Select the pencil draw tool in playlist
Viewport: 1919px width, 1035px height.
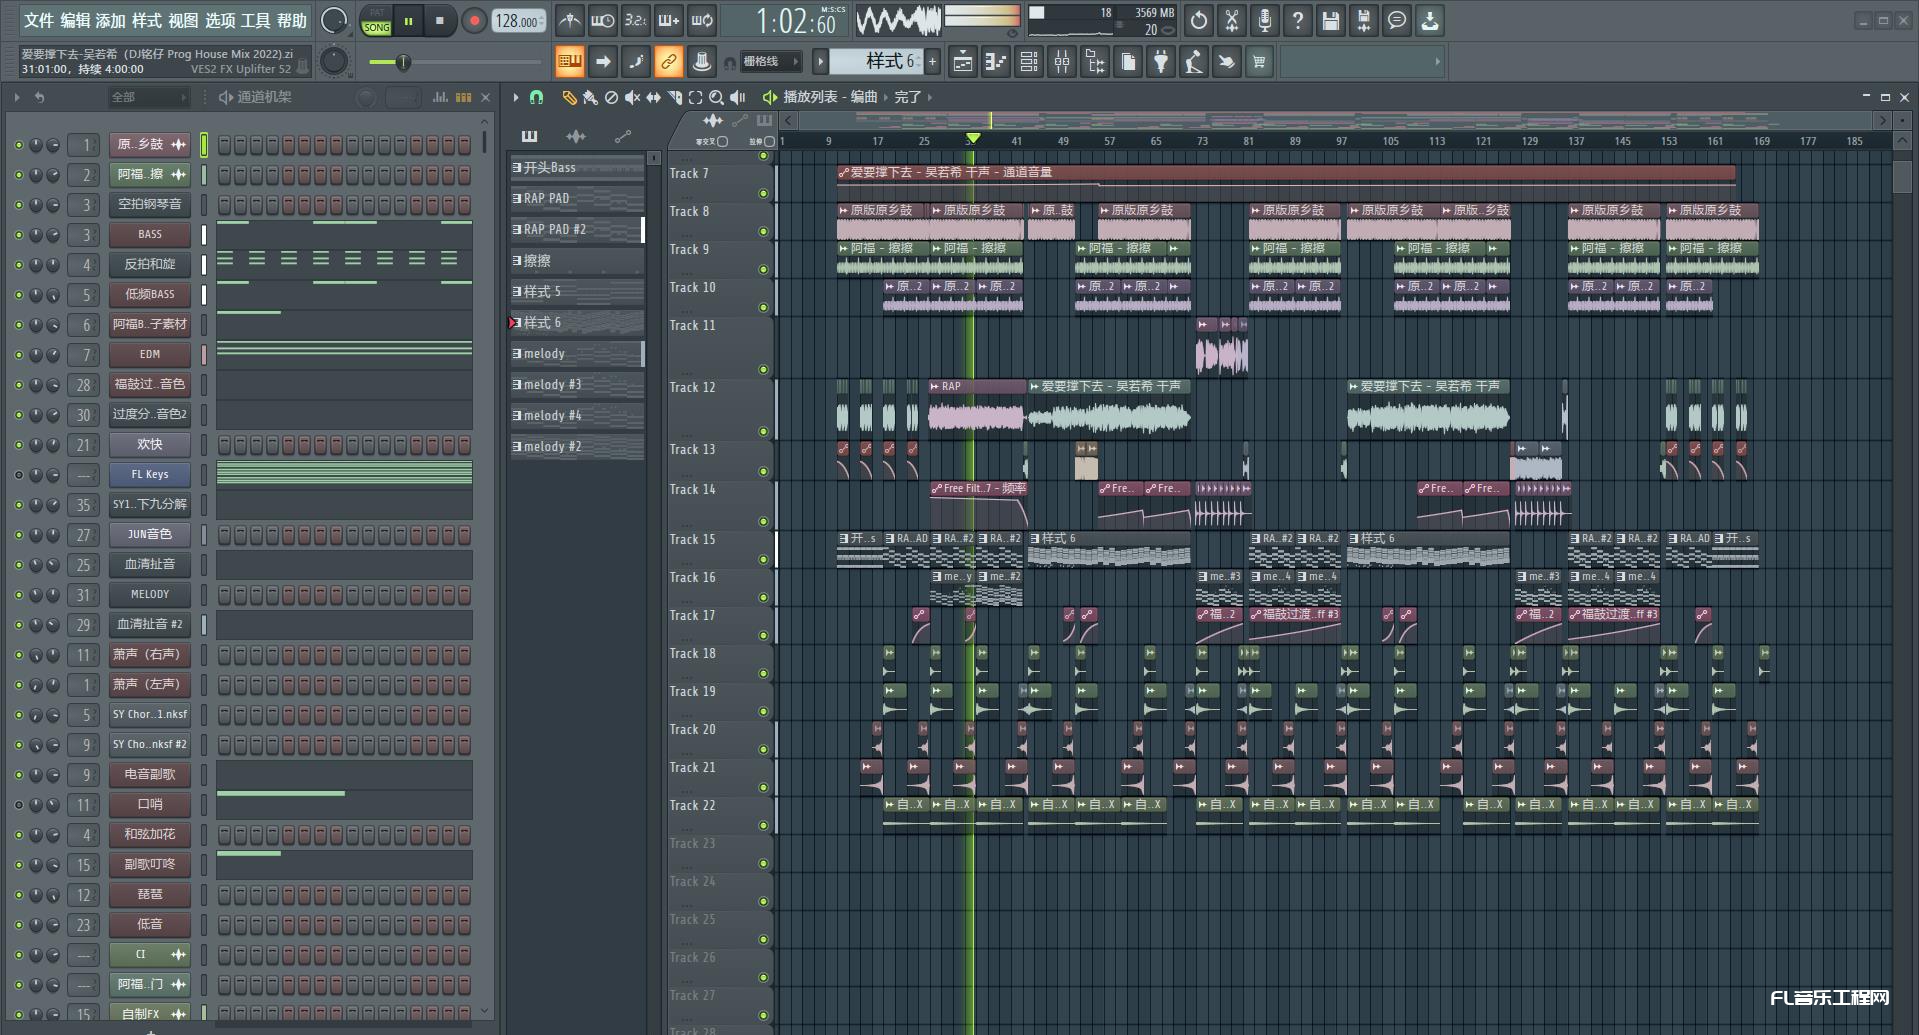[x=569, y=97]
